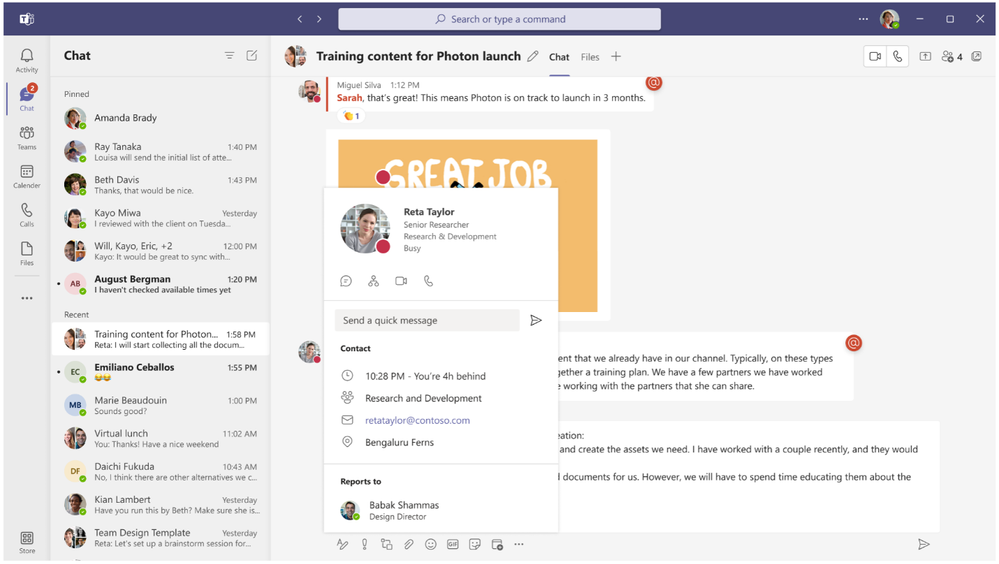Go back with the navigation arrow
Viewport: 999px width, 564px height.
pyautogui.click(x=299, y=19)
